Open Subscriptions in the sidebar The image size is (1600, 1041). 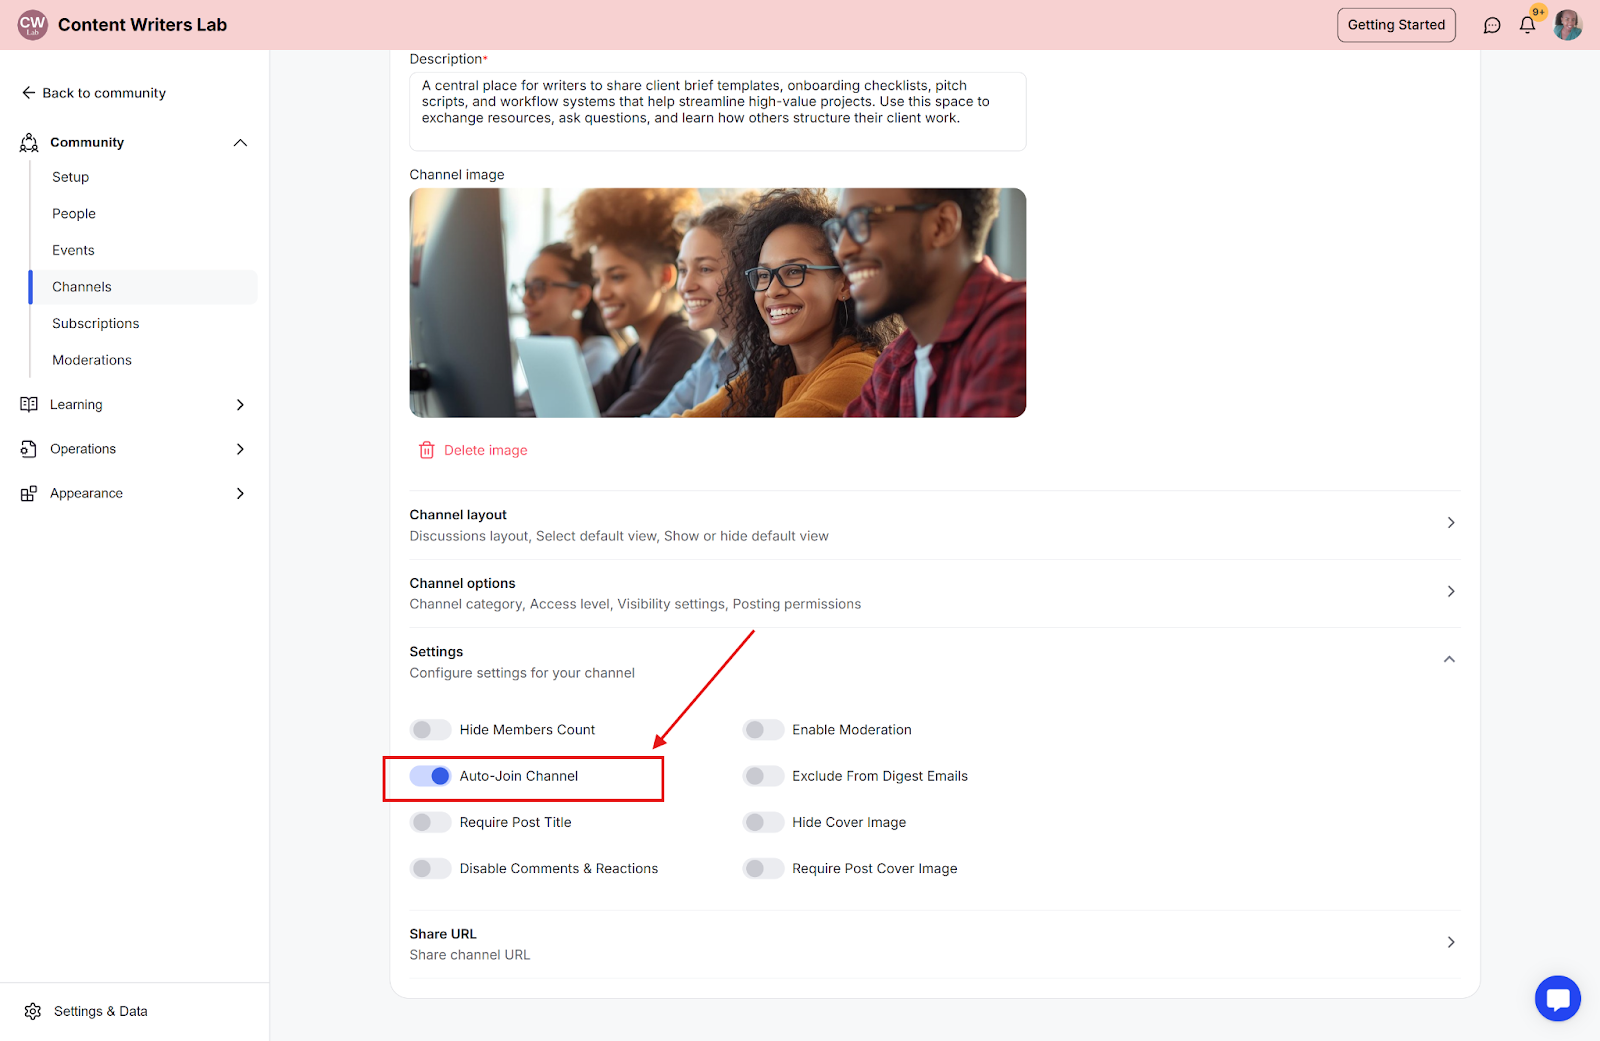pyautogui.click(x=96, y=324)
